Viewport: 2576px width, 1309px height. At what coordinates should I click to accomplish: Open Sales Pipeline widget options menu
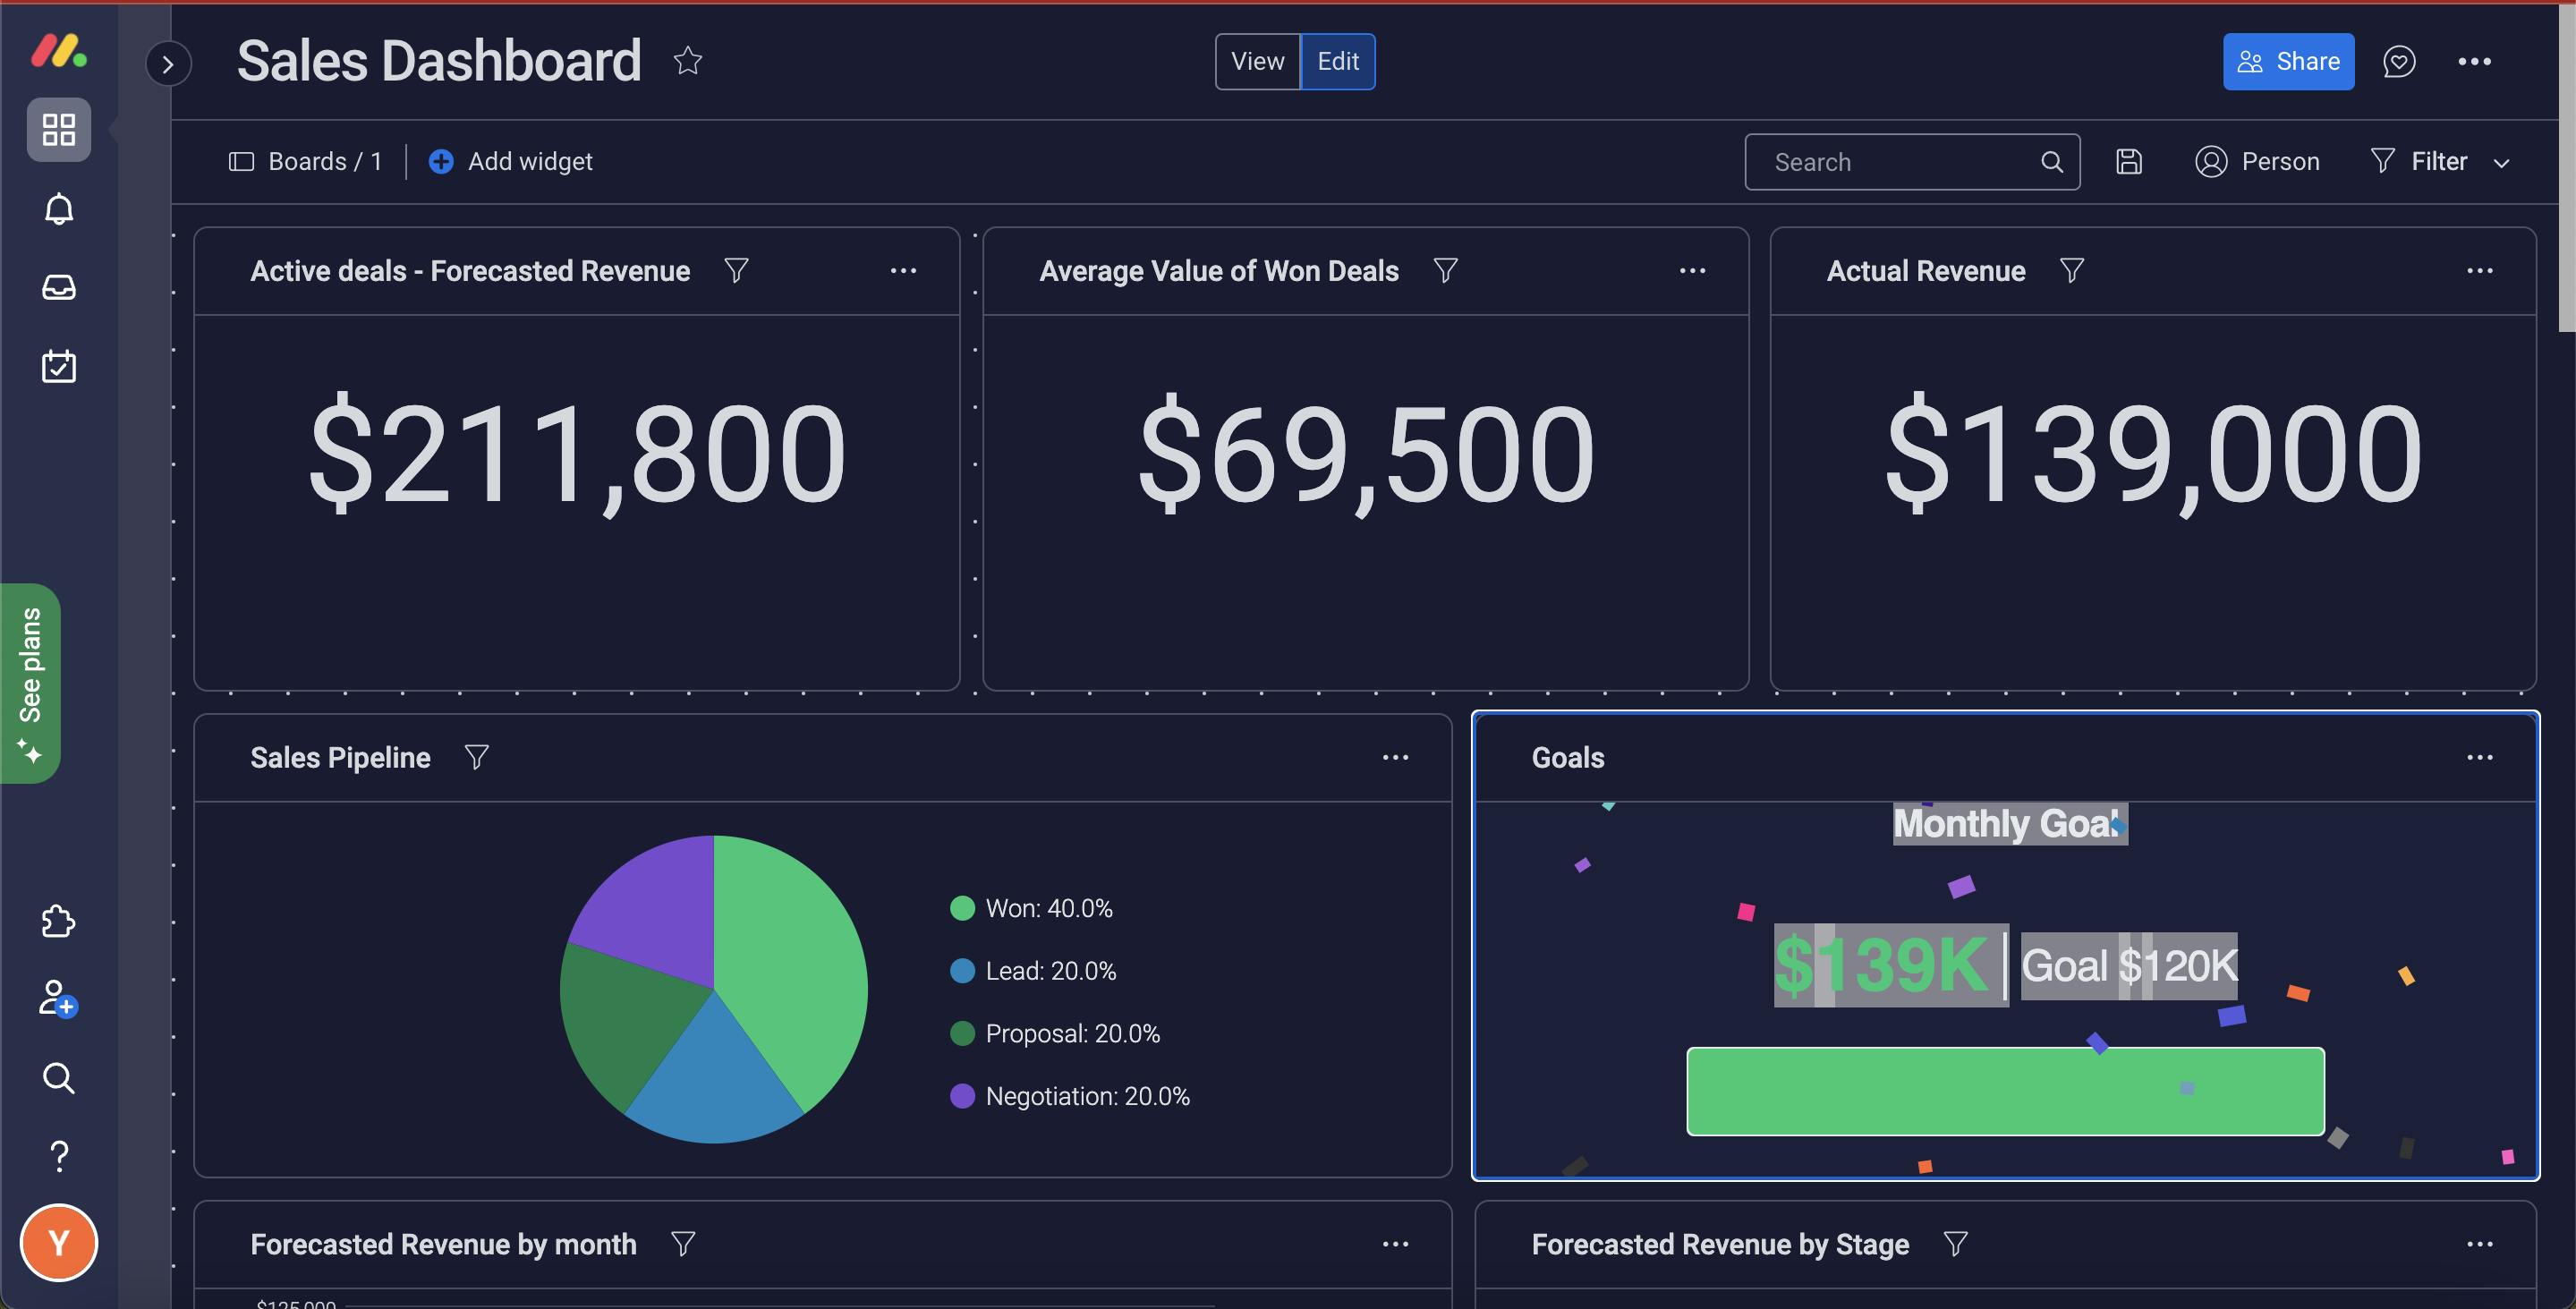pyautogui.click(x=1395, y=758)
